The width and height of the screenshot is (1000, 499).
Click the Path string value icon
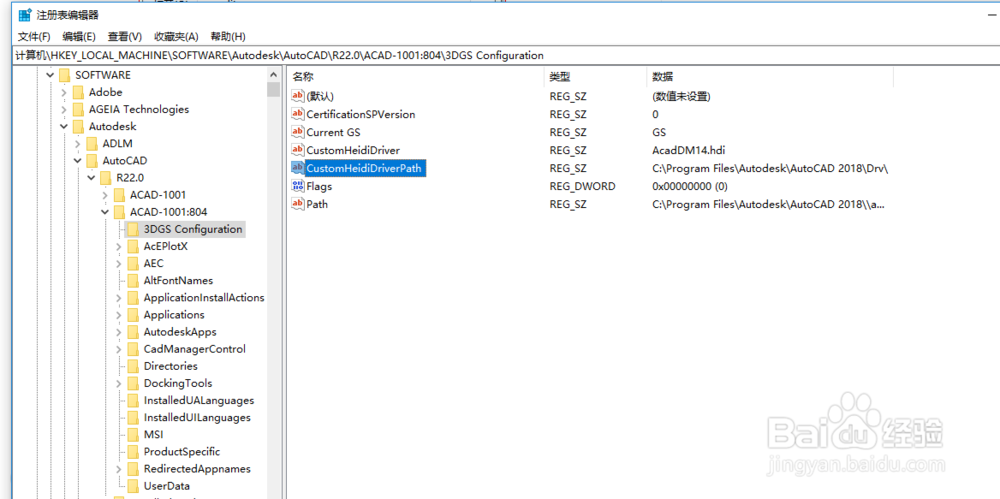pos(298,204)
